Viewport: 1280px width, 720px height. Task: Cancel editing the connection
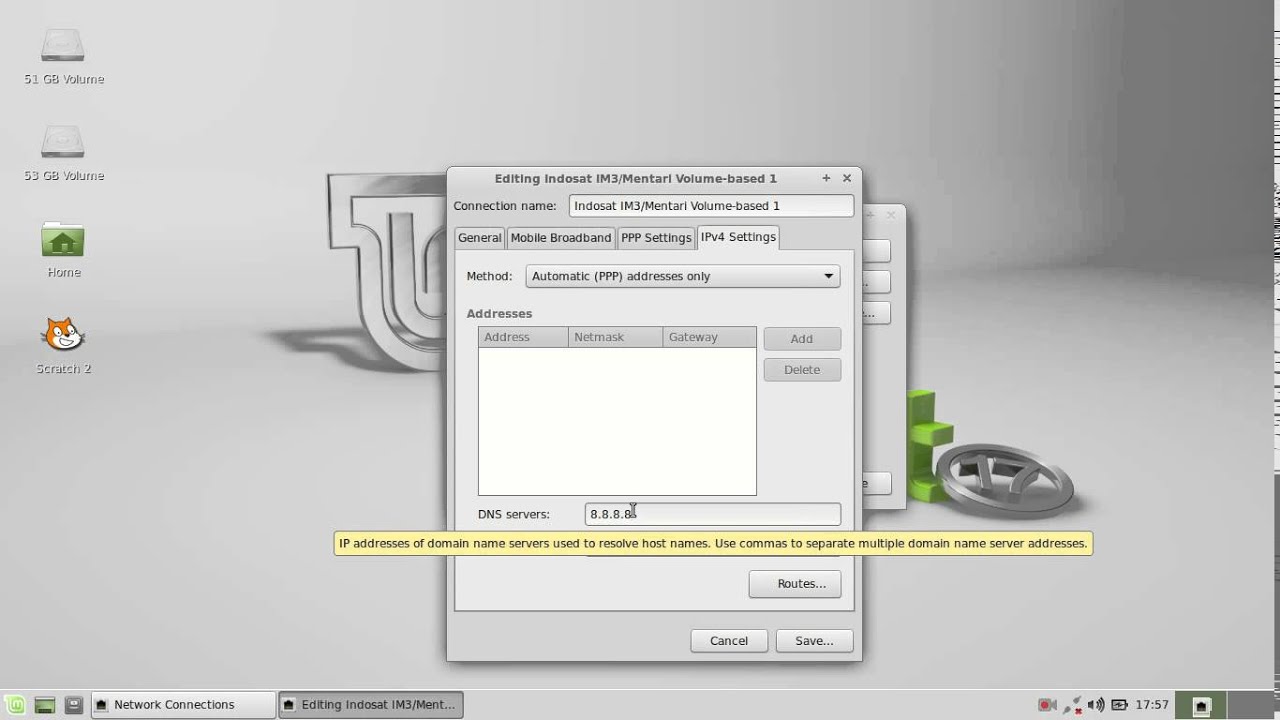click(x=729, y=641)
